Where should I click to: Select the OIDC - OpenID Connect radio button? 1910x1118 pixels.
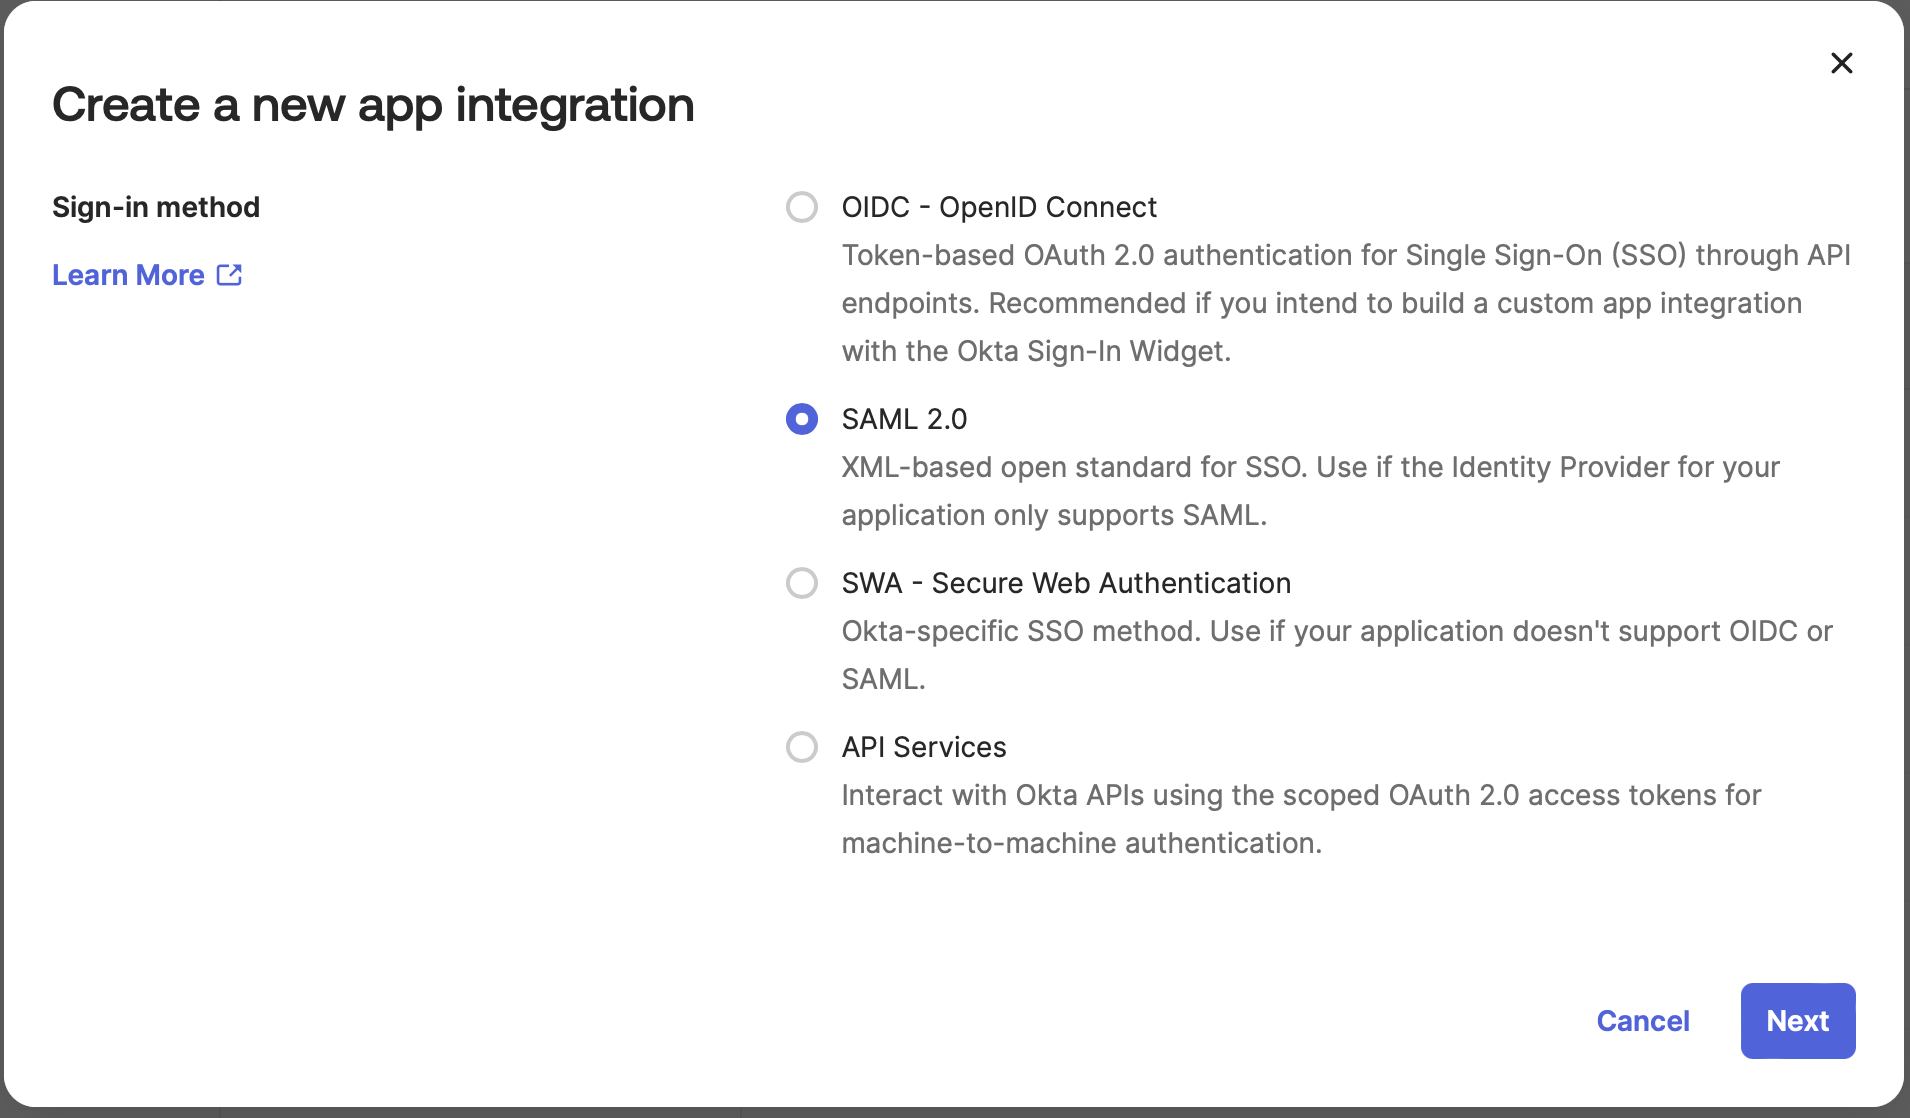pos(800,207)
